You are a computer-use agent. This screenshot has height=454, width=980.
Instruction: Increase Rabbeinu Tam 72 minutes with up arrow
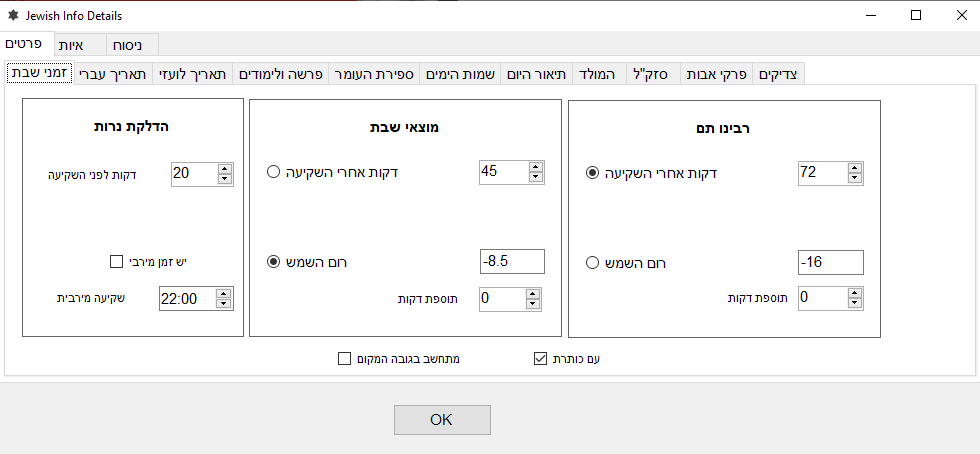coord(855,168)
